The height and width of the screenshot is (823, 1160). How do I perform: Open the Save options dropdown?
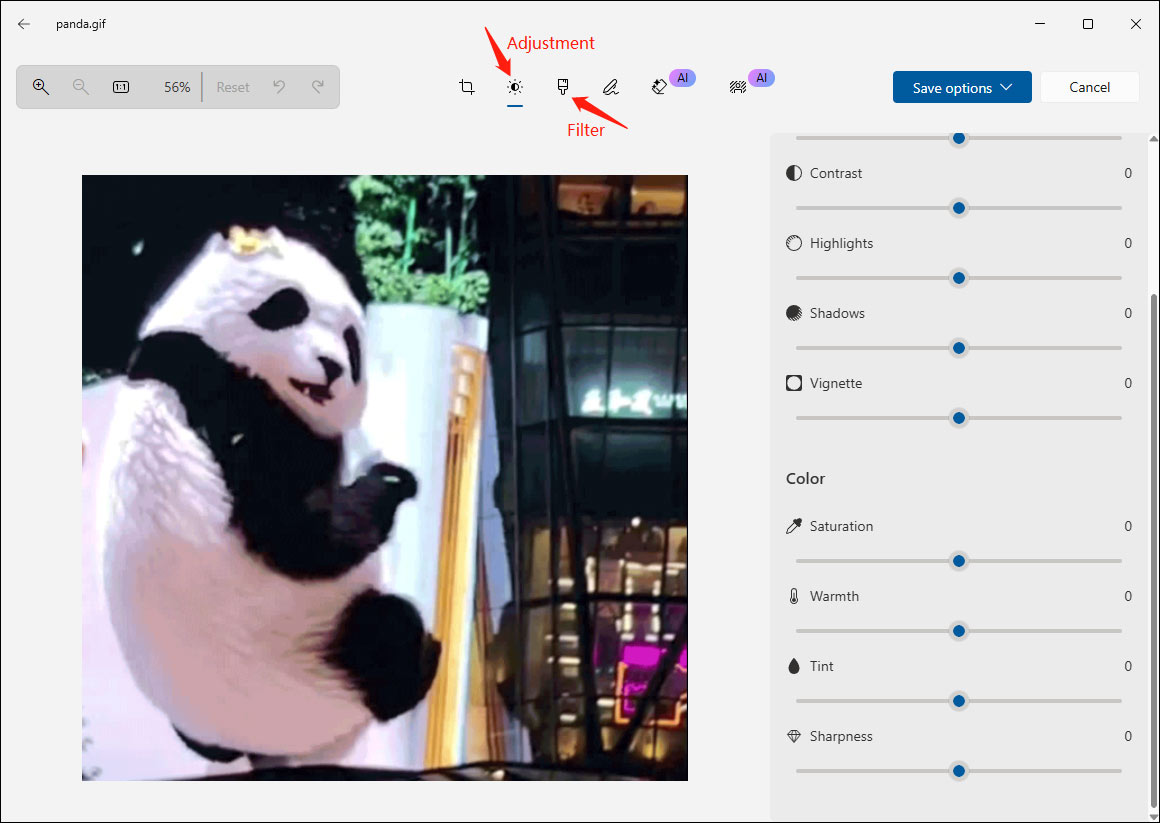(961, 87)
